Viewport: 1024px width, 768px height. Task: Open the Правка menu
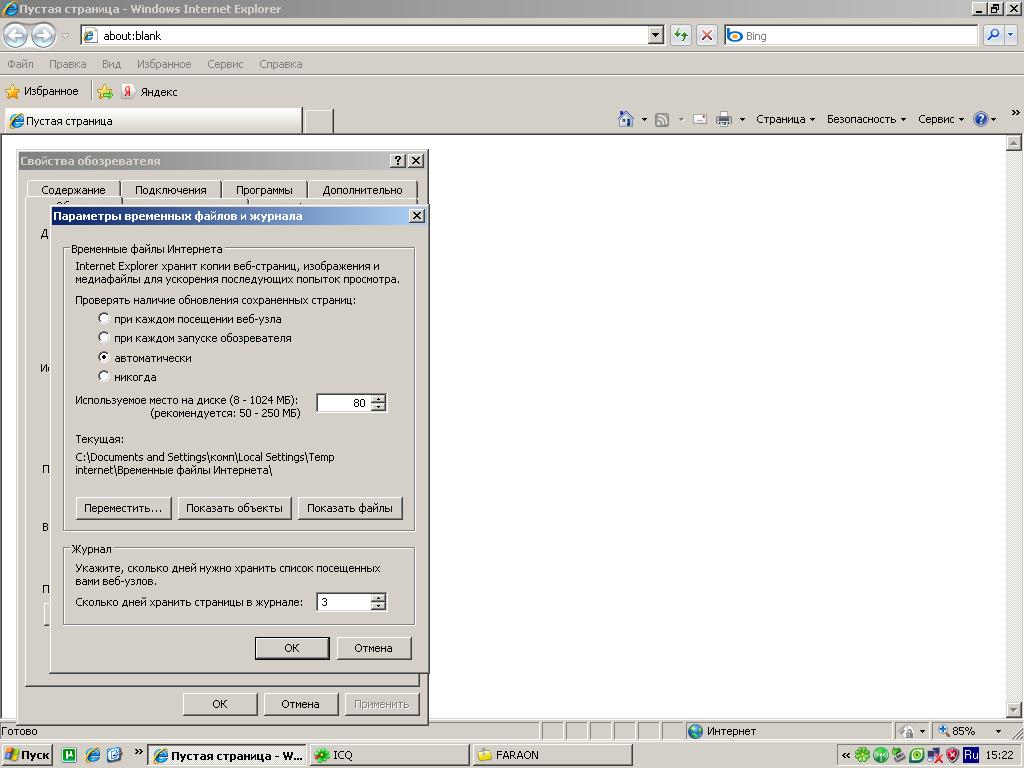click(x=67, y=64)
